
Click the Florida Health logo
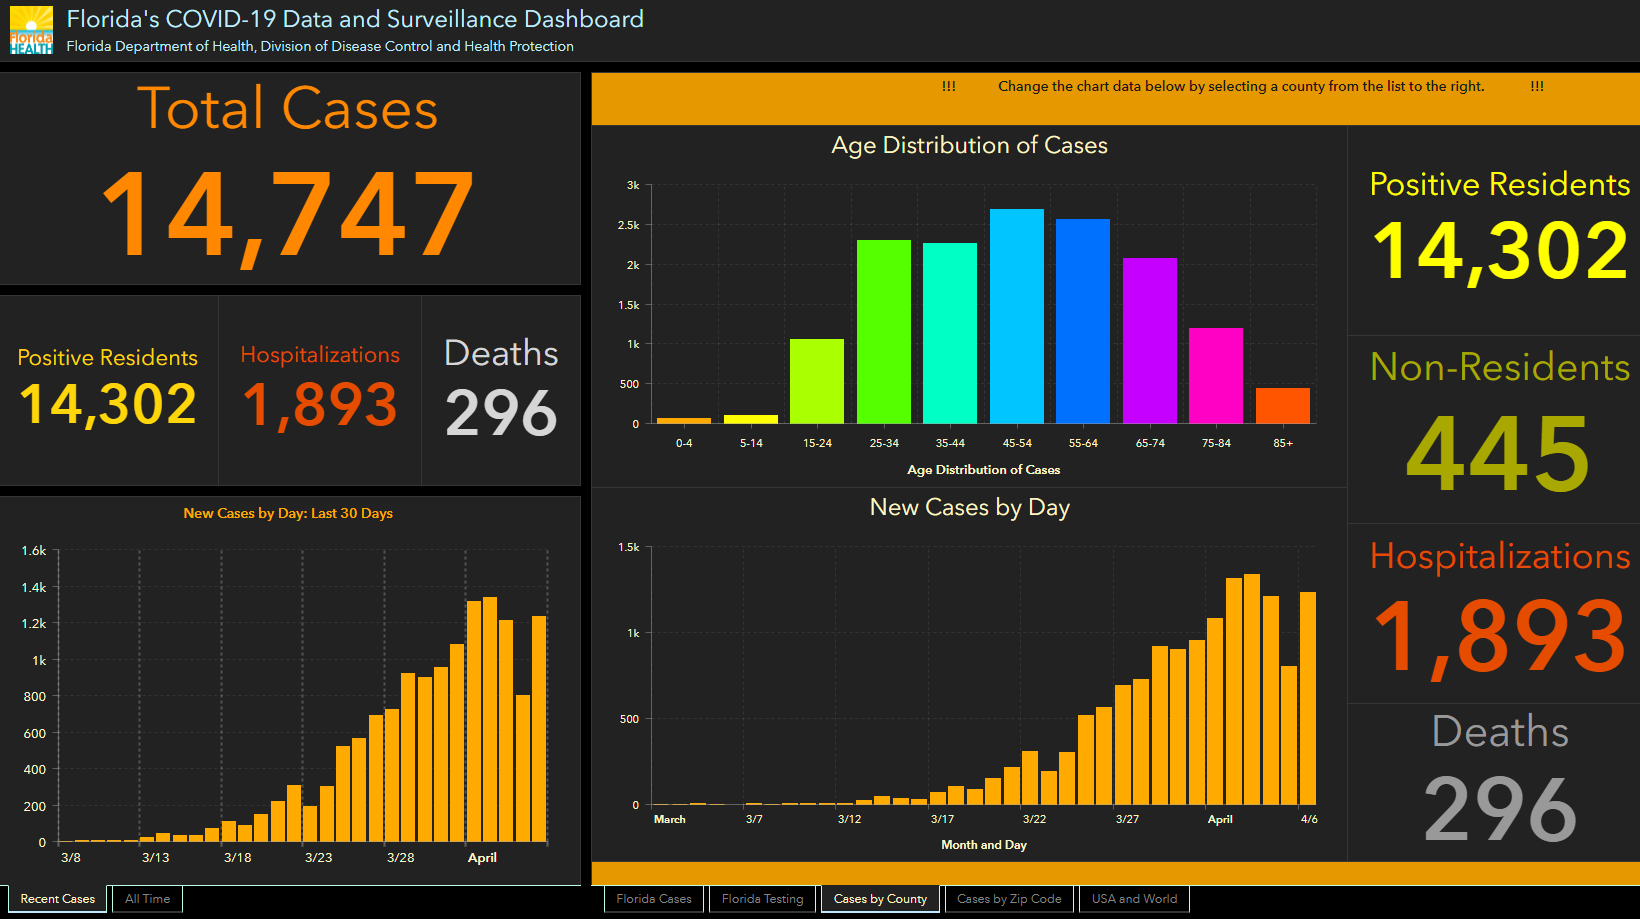31,30
